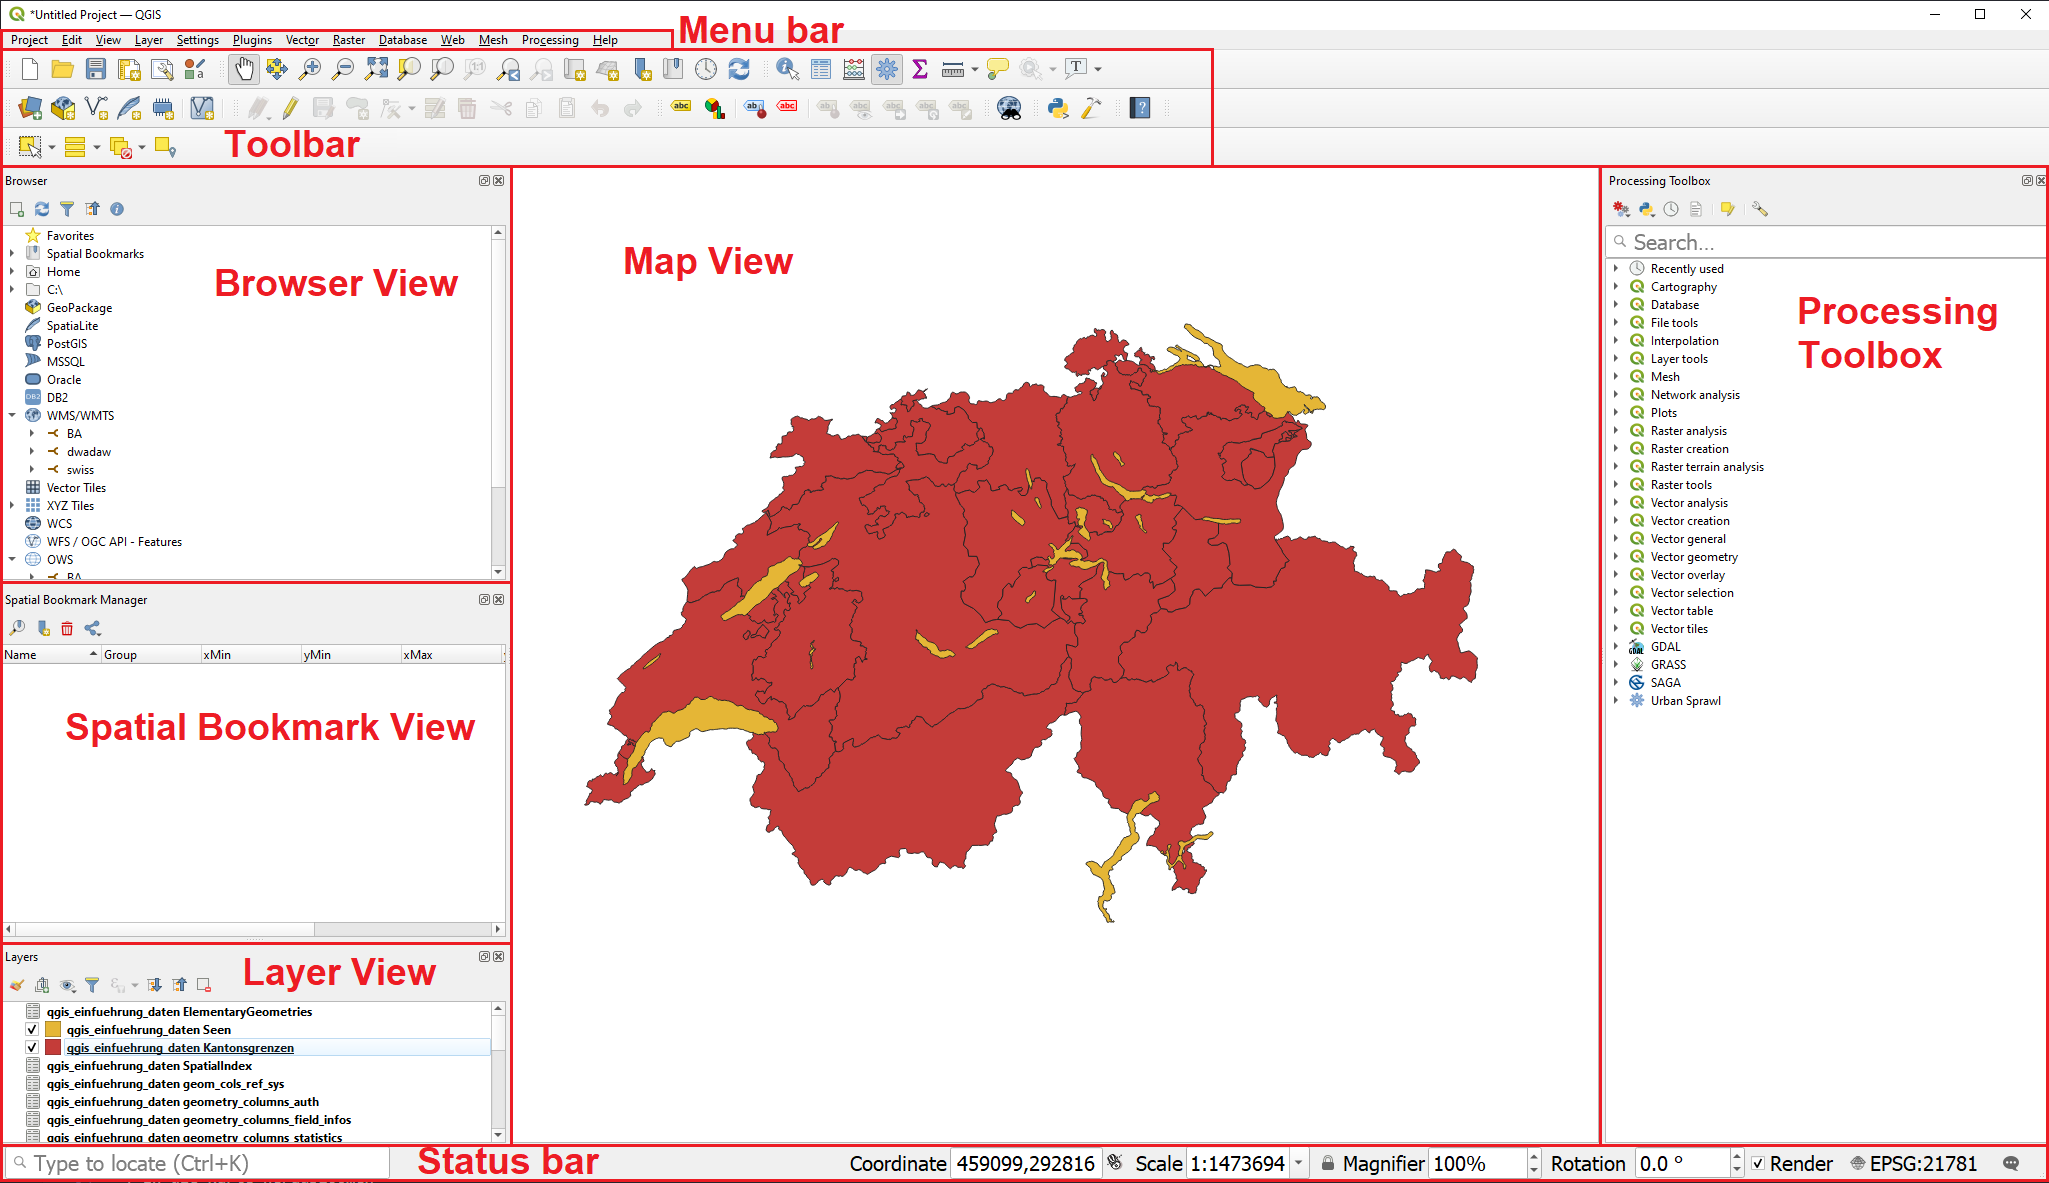The height and width of the screenshot is (1183, 2049).
Task: Open the Temporal Controller panel
Action: click(706, 68)
